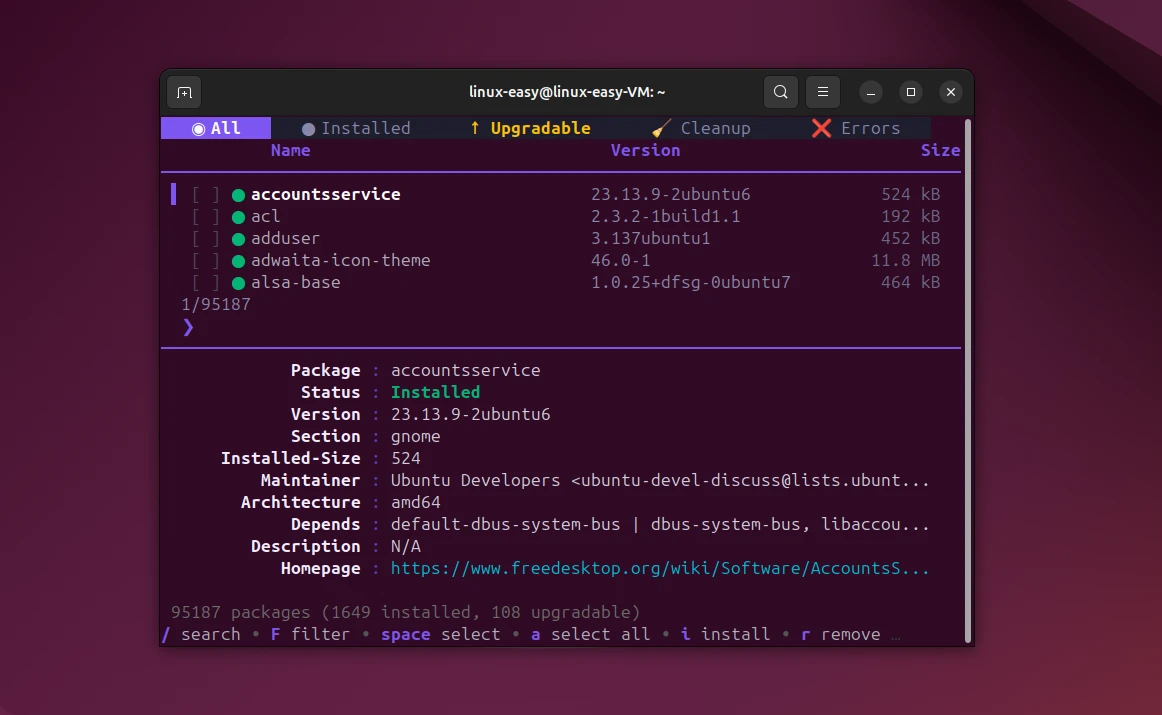This screenshot has width=1162, height=715.
Task: Open the terminal search magnifier icon
Action: [781, 92]
